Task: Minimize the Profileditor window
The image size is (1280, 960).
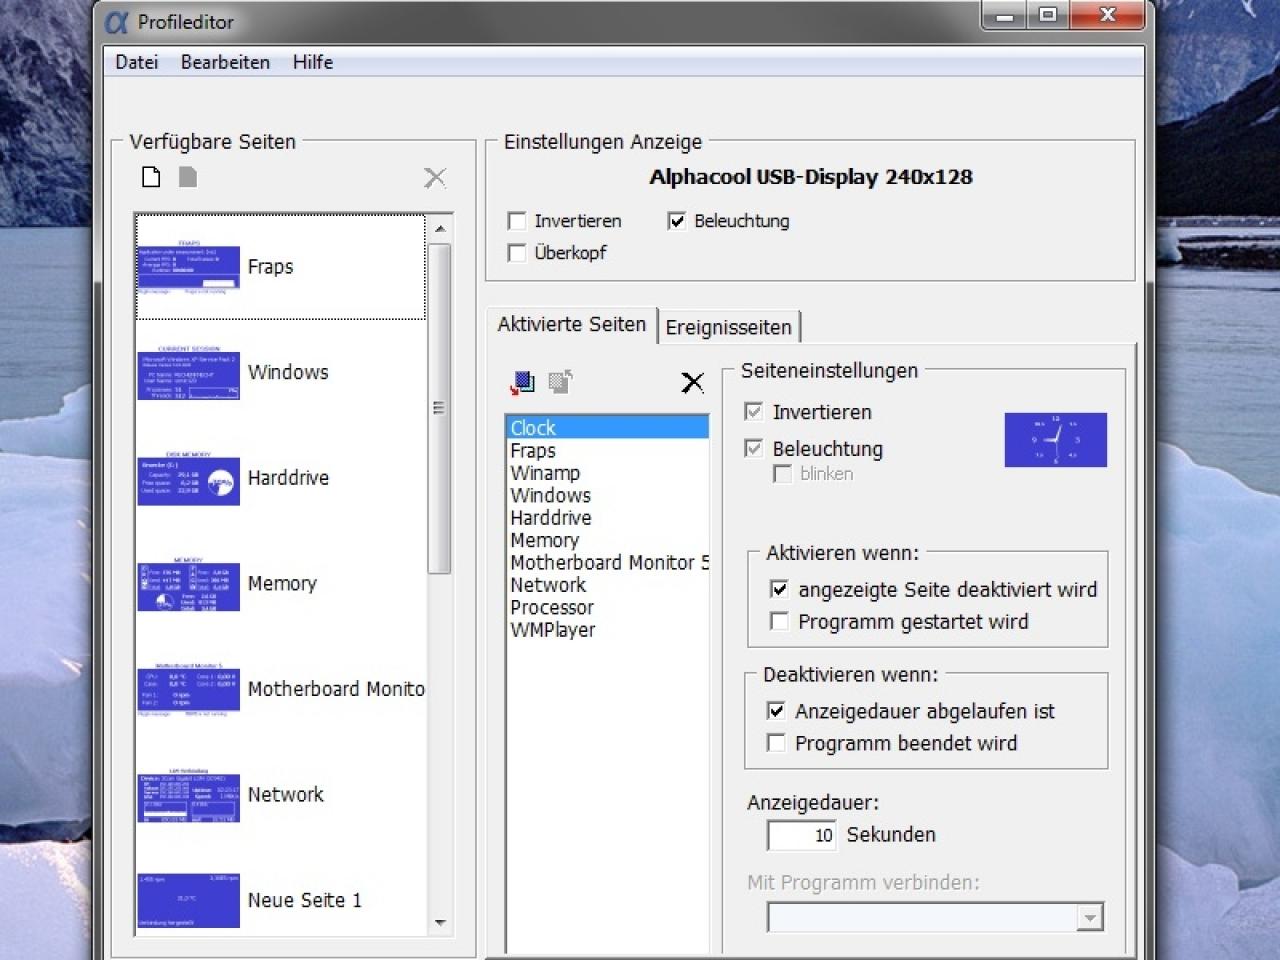Action: pyautogui.click(x=1005, y=15)
